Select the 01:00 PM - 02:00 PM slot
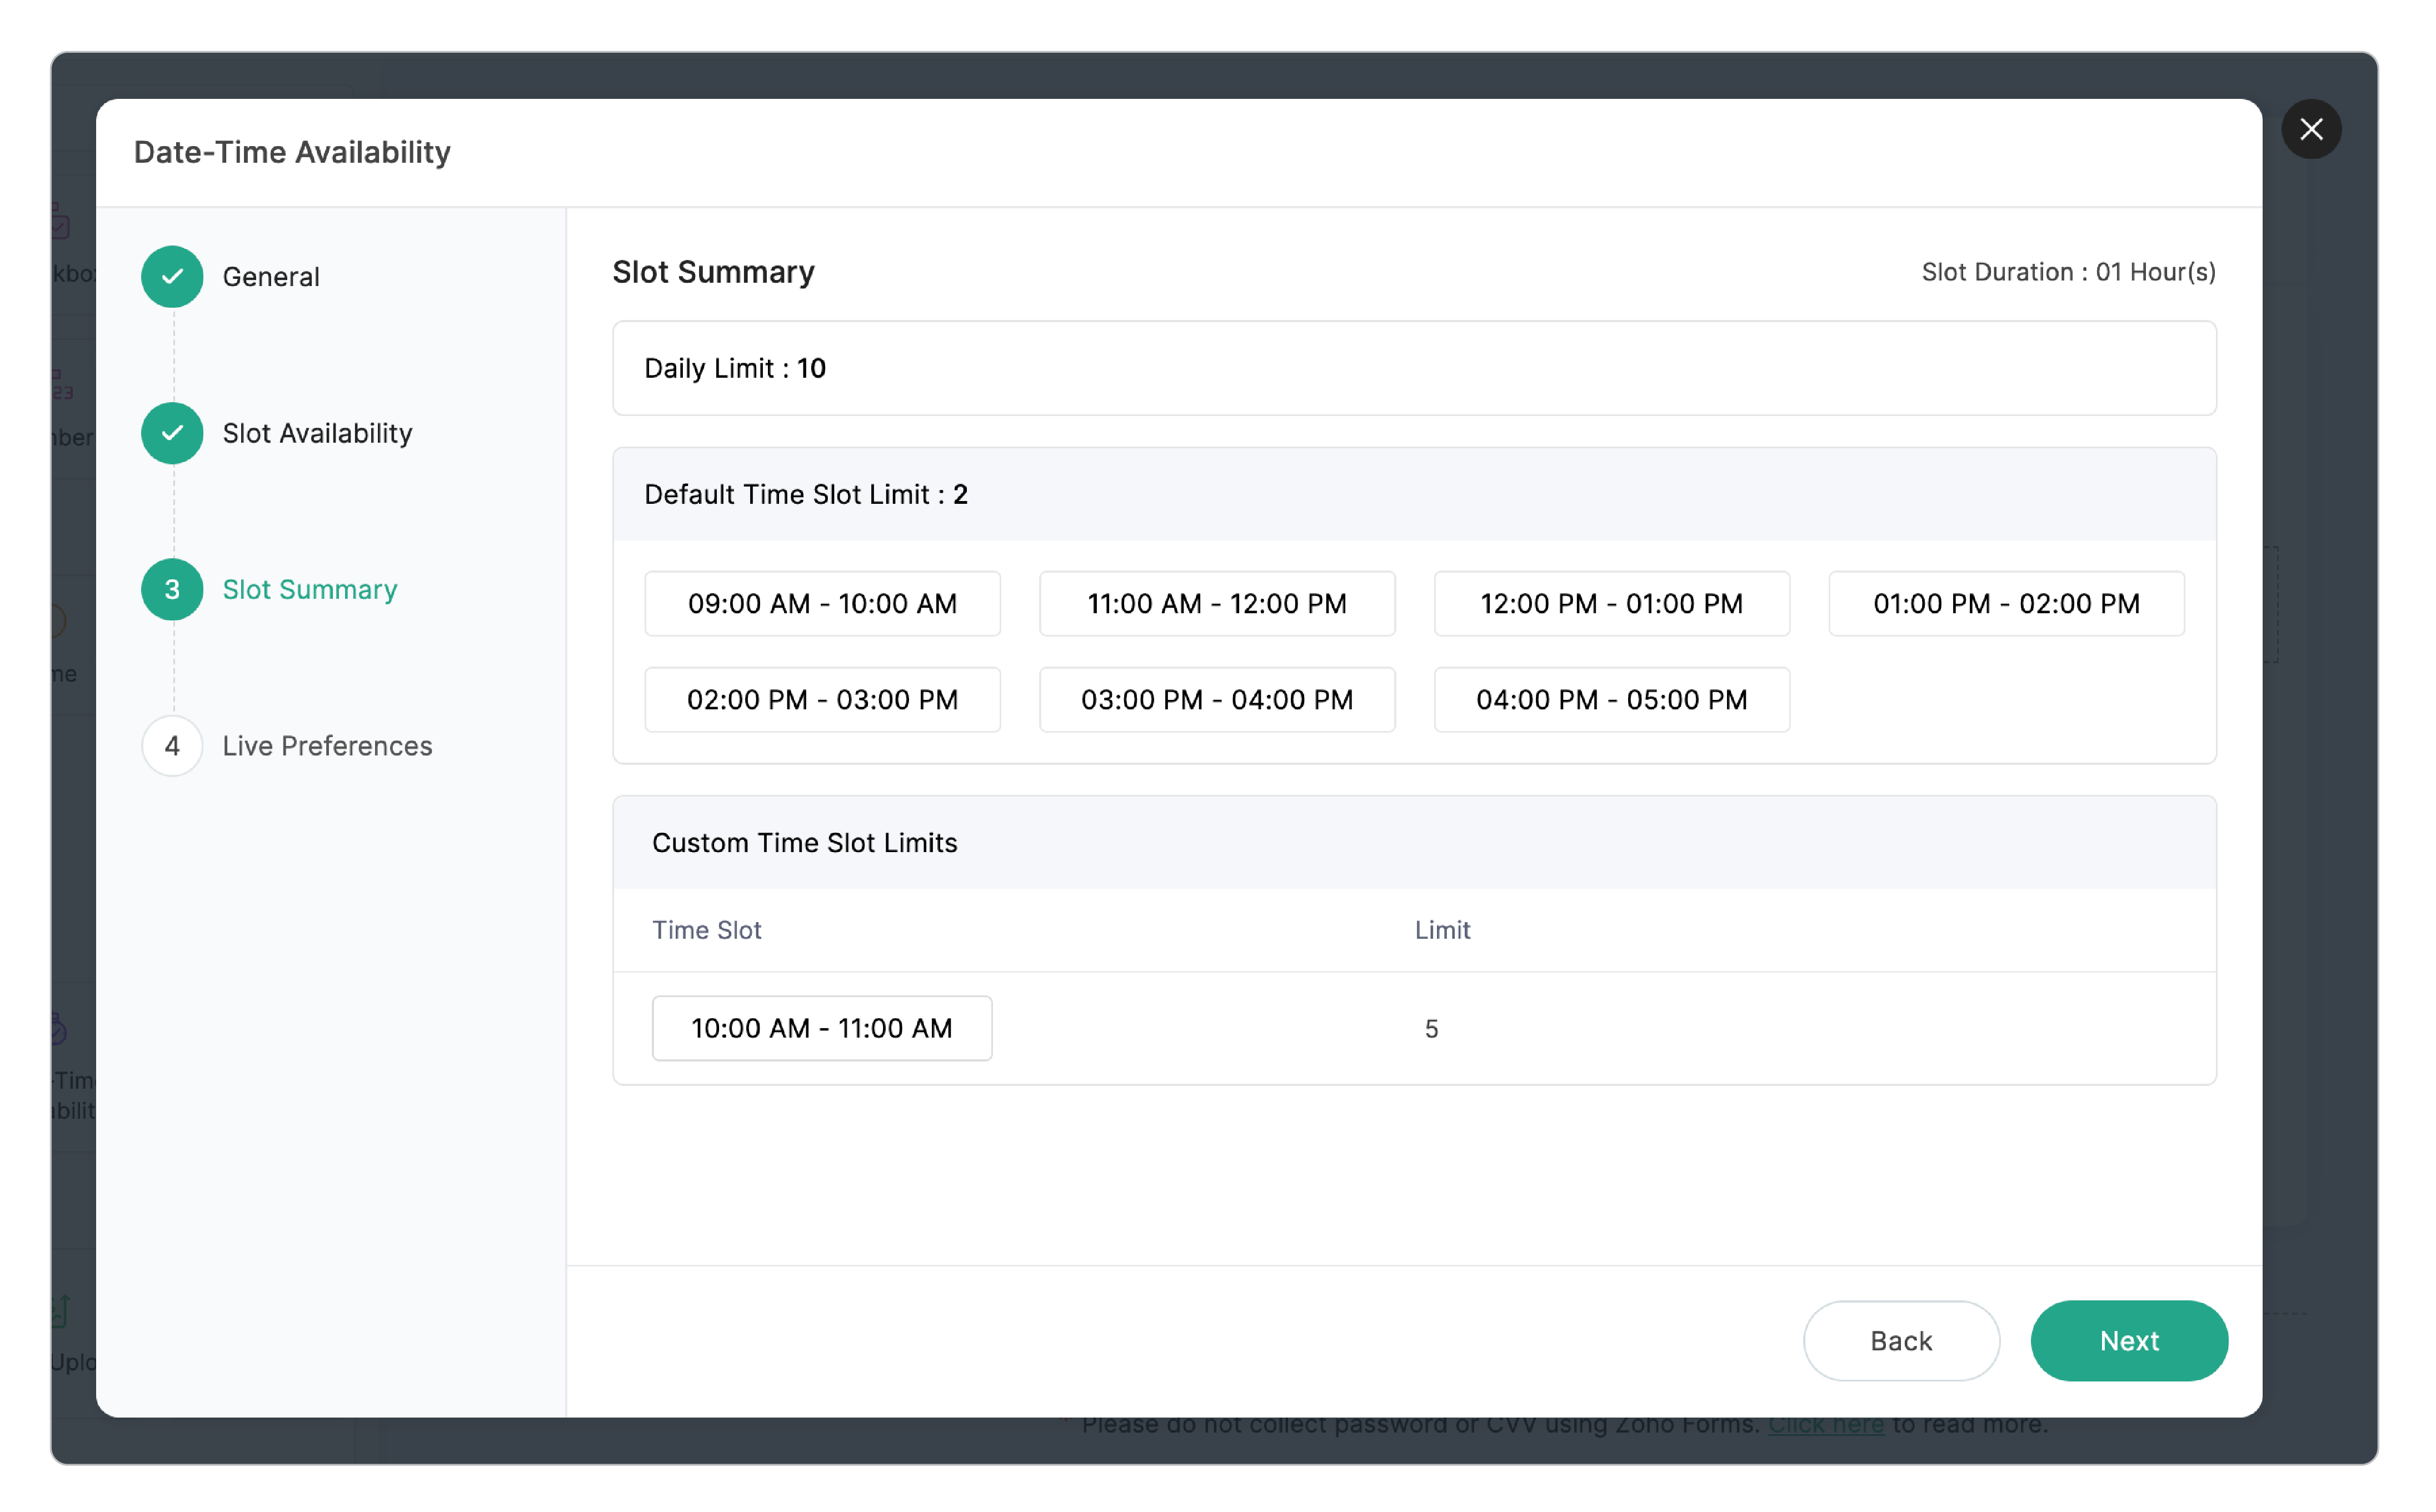This screenshot has width=2436, height=1512. (2006, 603)
